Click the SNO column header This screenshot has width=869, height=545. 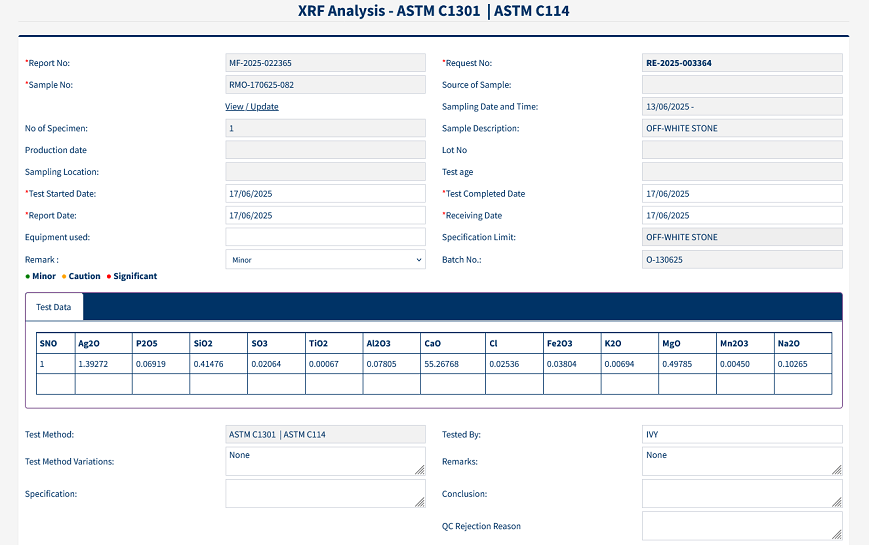(55, 343)
